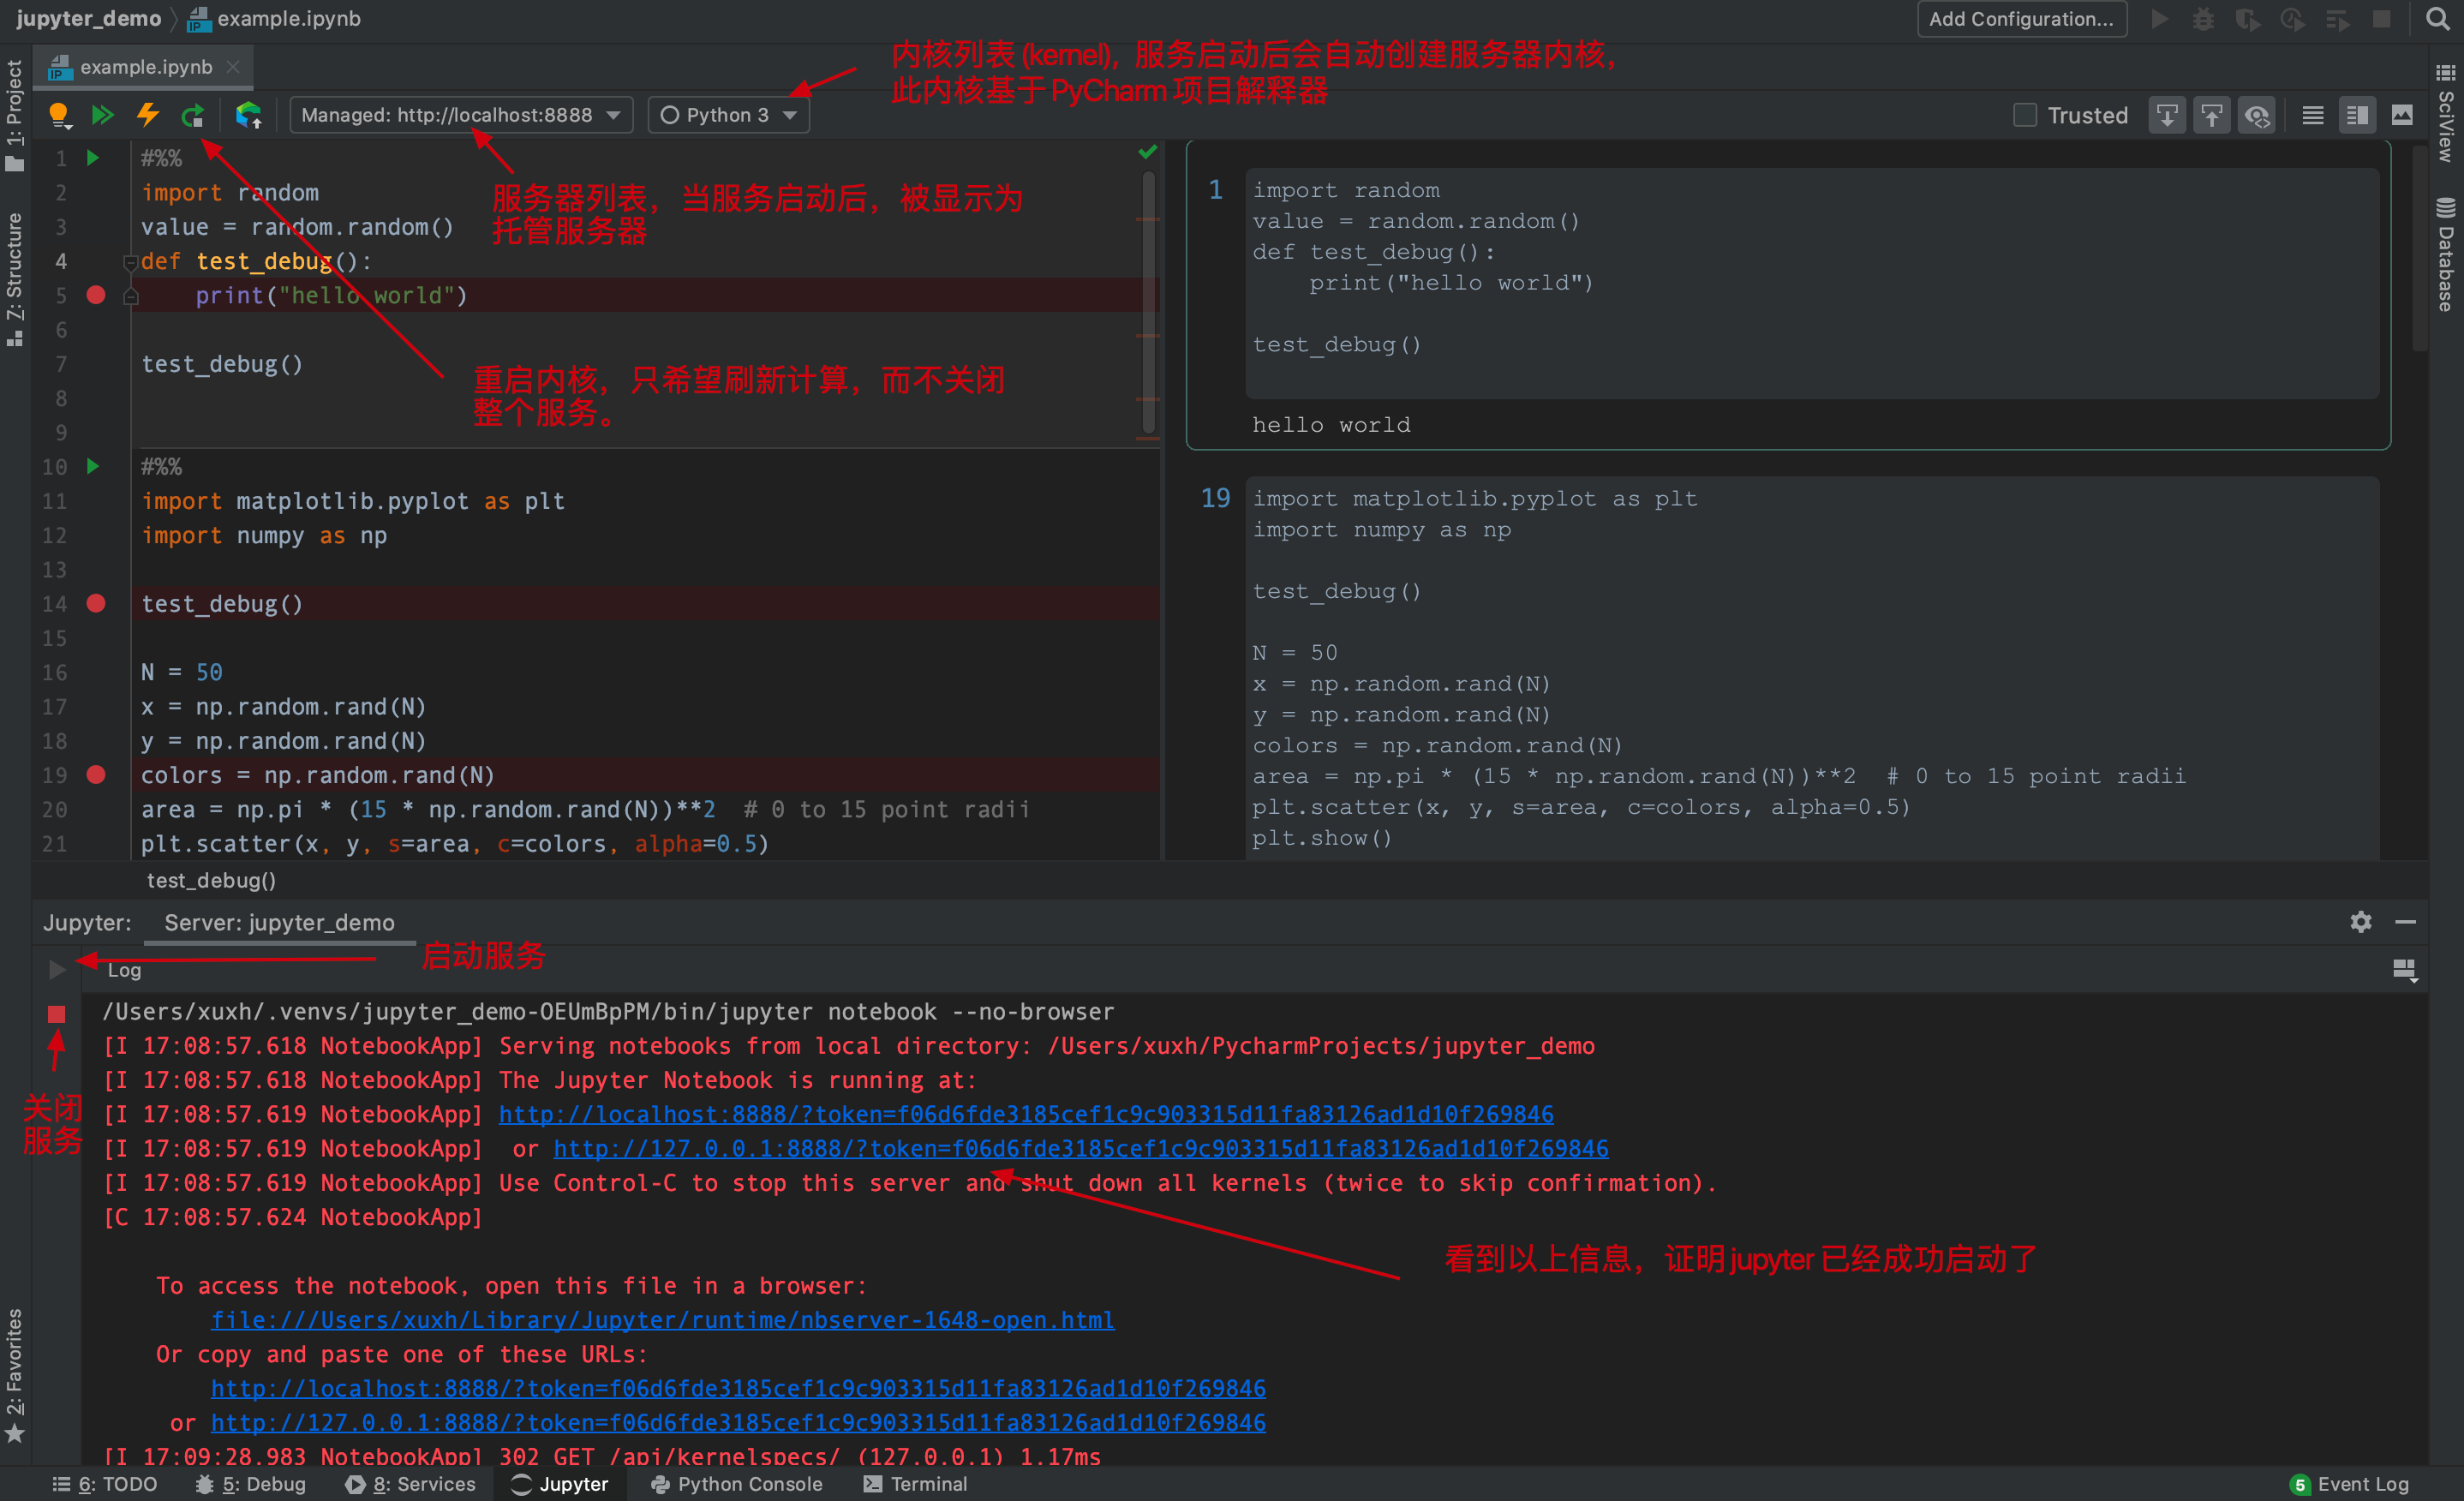Hide the Jupyter tool window with minus icon
The image size is (2464, 1501).
tap(2406, 922)
